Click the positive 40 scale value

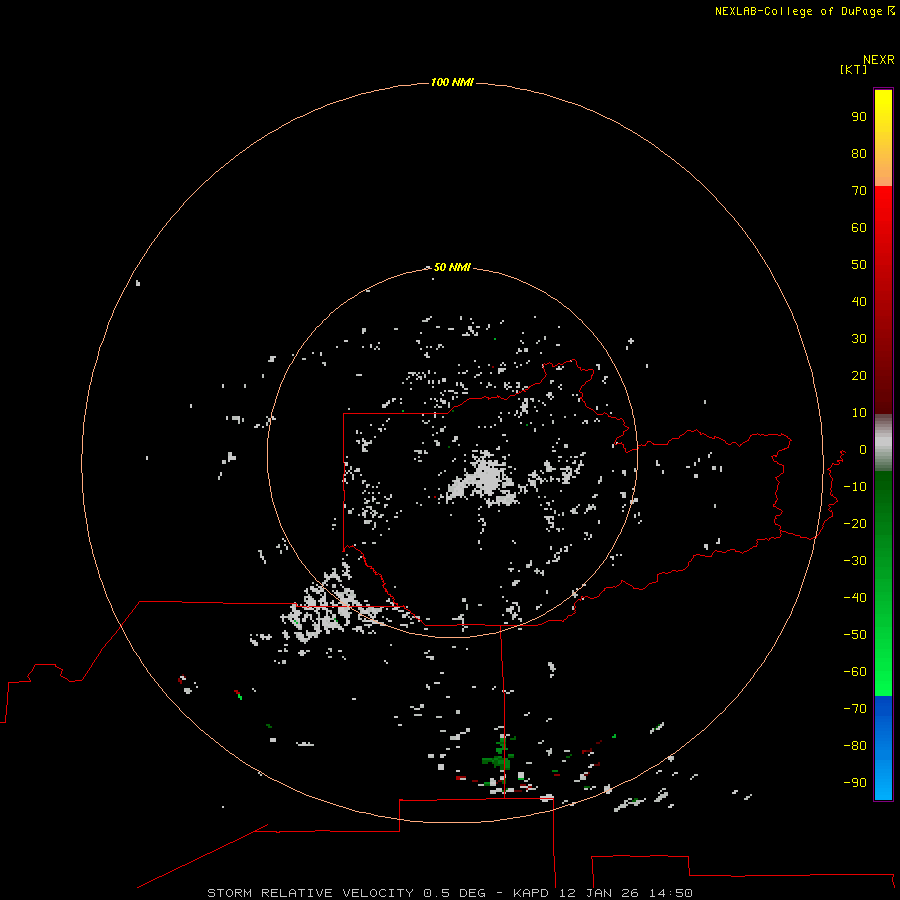[859, 302]
